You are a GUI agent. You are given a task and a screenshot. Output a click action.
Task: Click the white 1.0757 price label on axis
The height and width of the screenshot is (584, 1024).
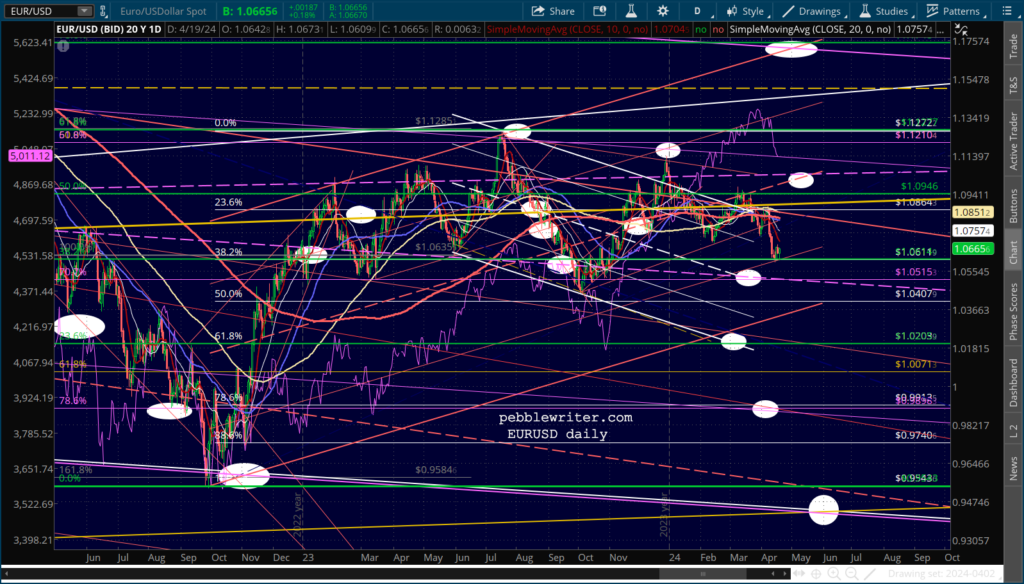pyautogui.click(x=973, y=231)
